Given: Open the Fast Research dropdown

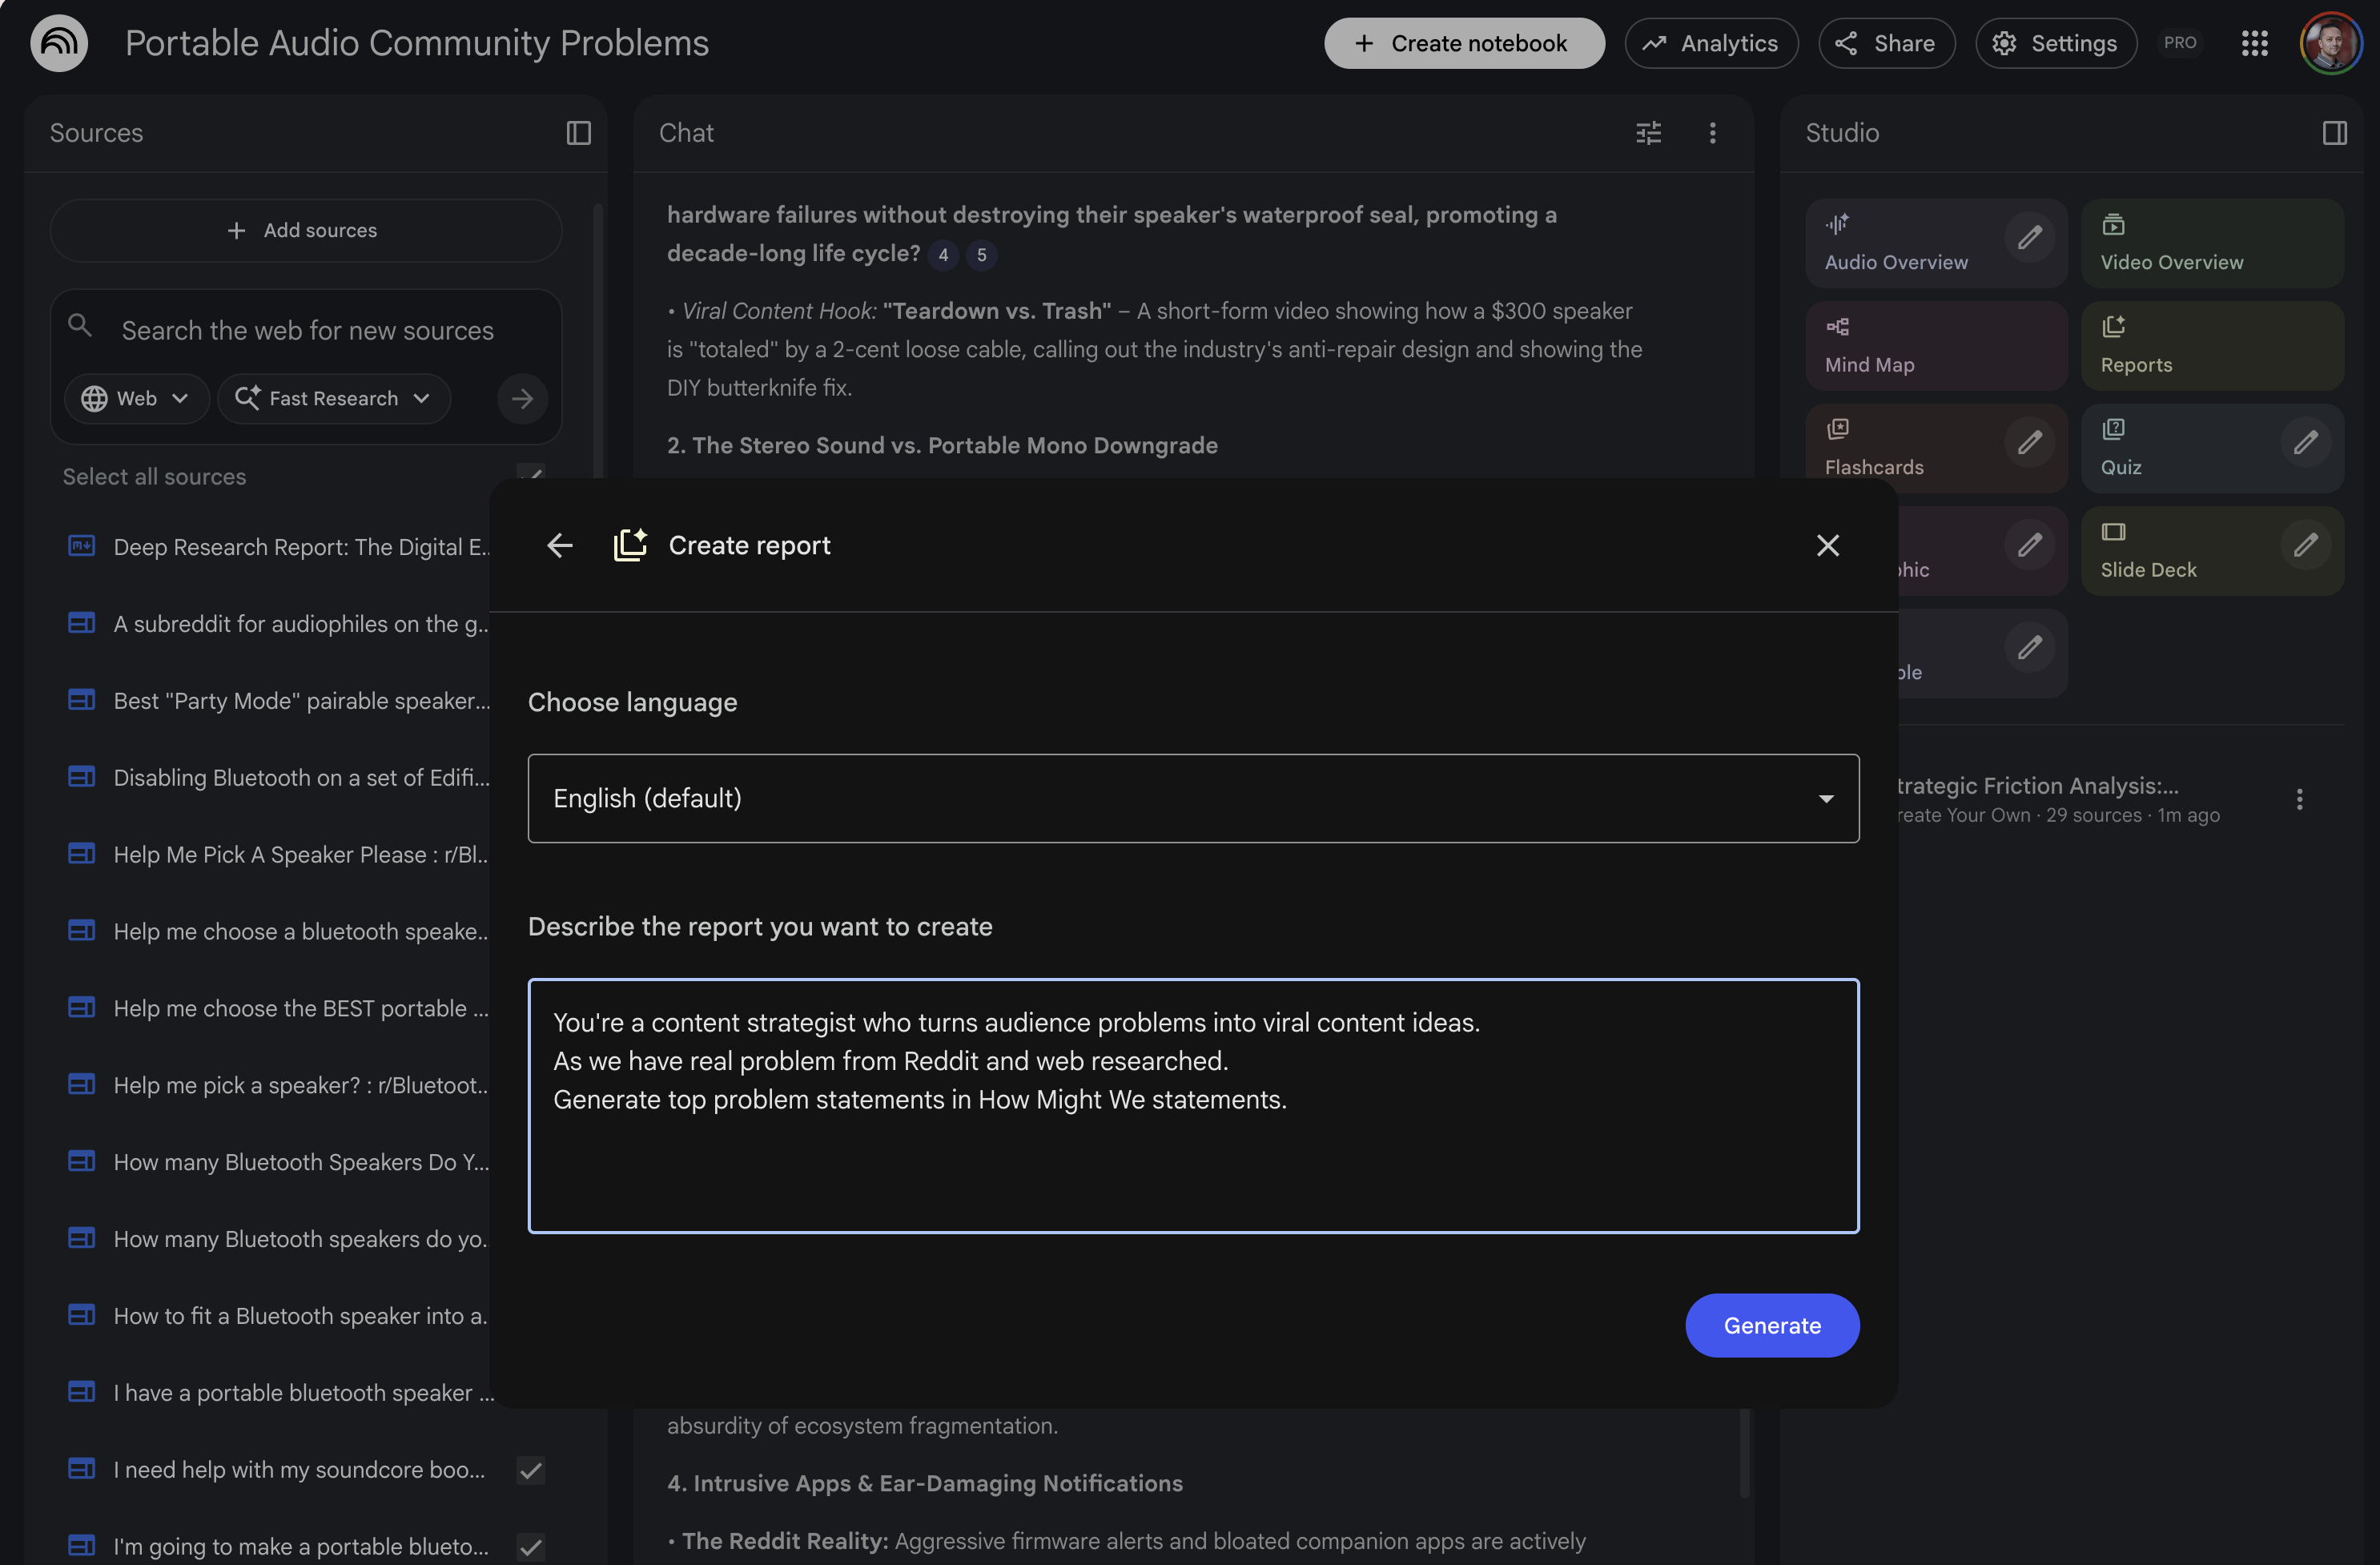Looking at the screenshot, I should click(x=334, y=399).
